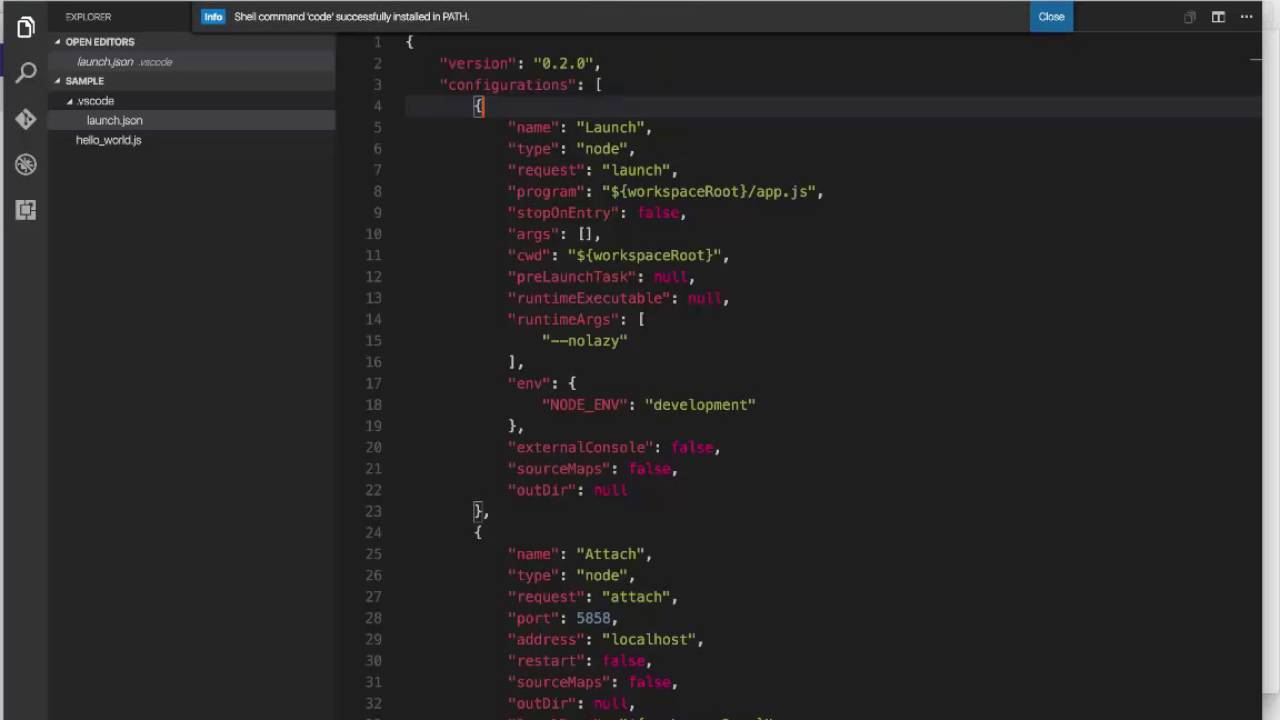The image size is (1280, 720).
Task: Click the "runtimeArgs": [ line
Action: [576, 320]
